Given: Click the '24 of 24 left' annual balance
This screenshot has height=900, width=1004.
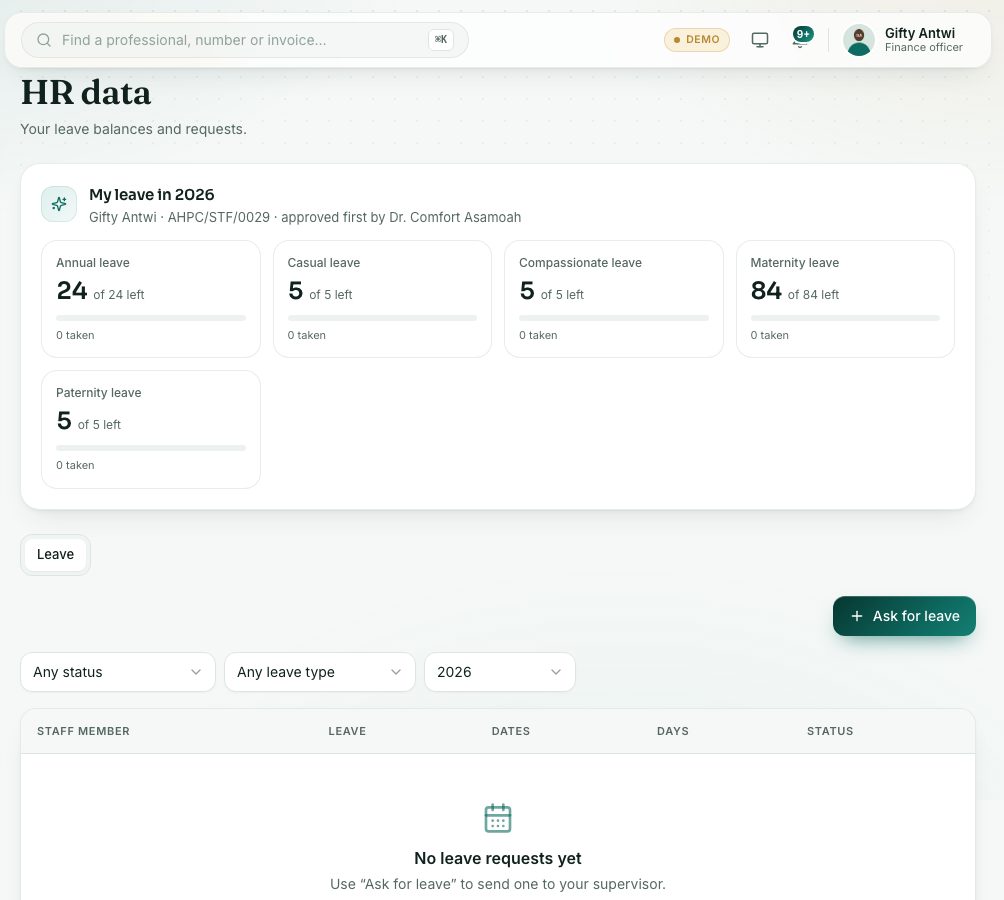Looking at the screenshot, I should [101, 291].
